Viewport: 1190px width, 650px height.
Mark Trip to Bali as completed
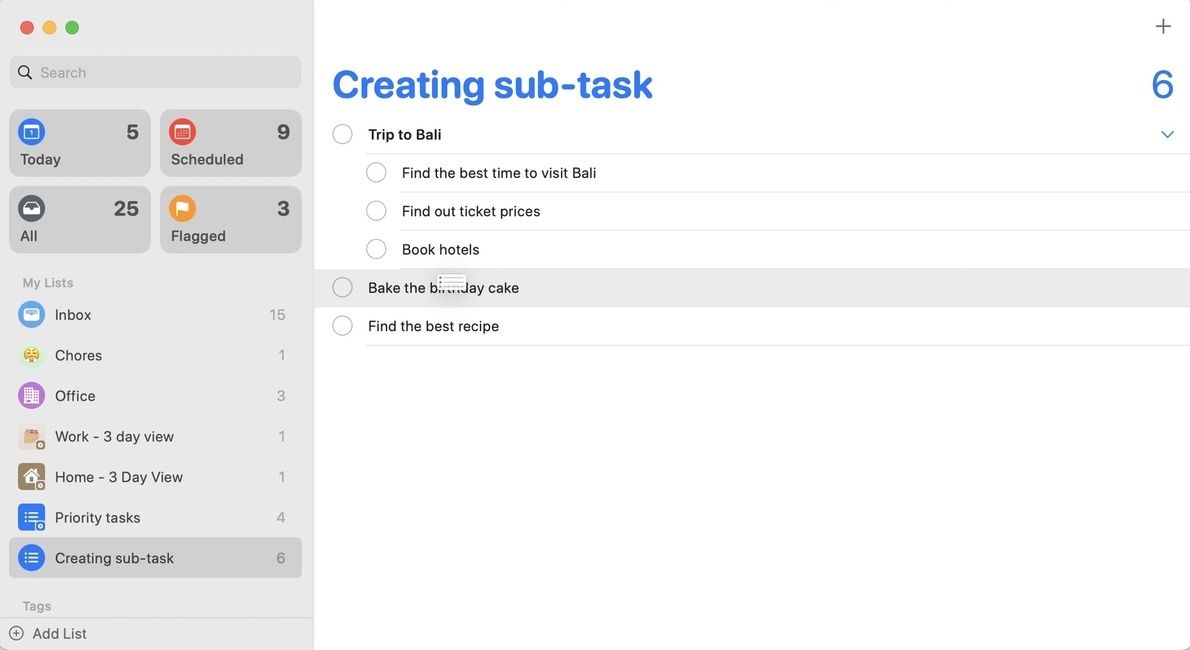(x=342, y=133)
